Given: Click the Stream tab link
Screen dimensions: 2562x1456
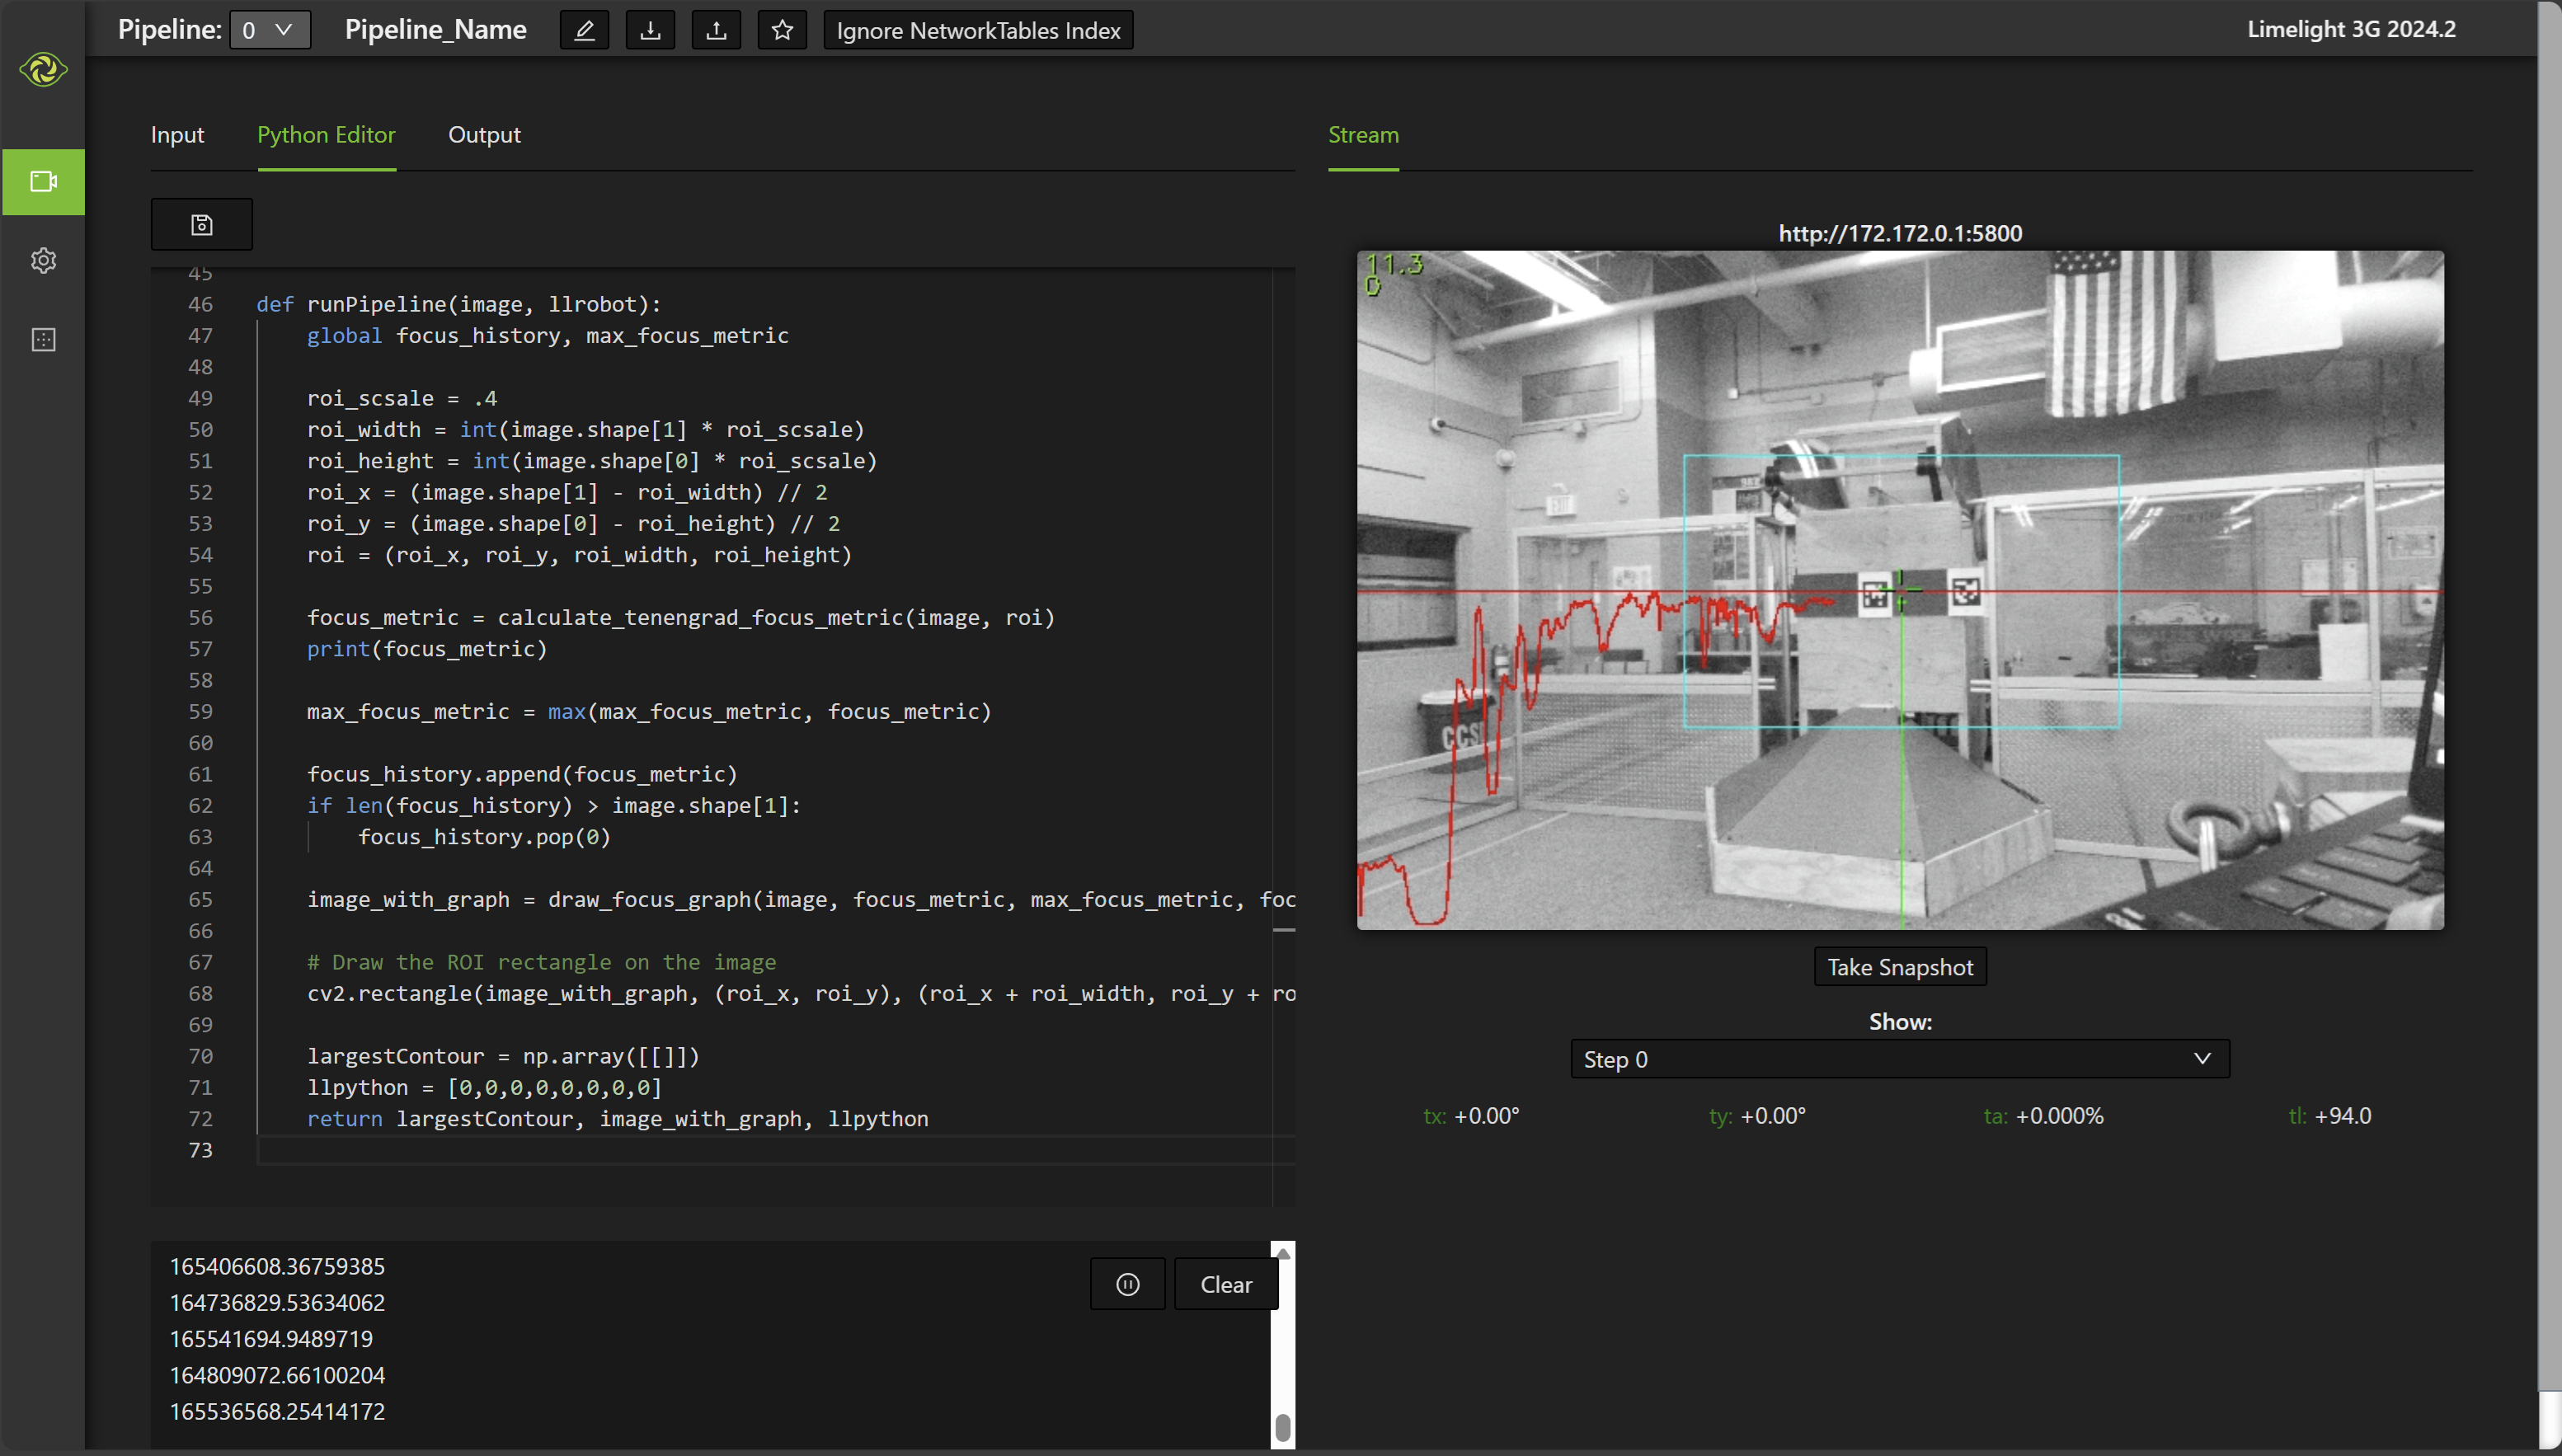Looking at the screenshot, I should pos(1364,134).
